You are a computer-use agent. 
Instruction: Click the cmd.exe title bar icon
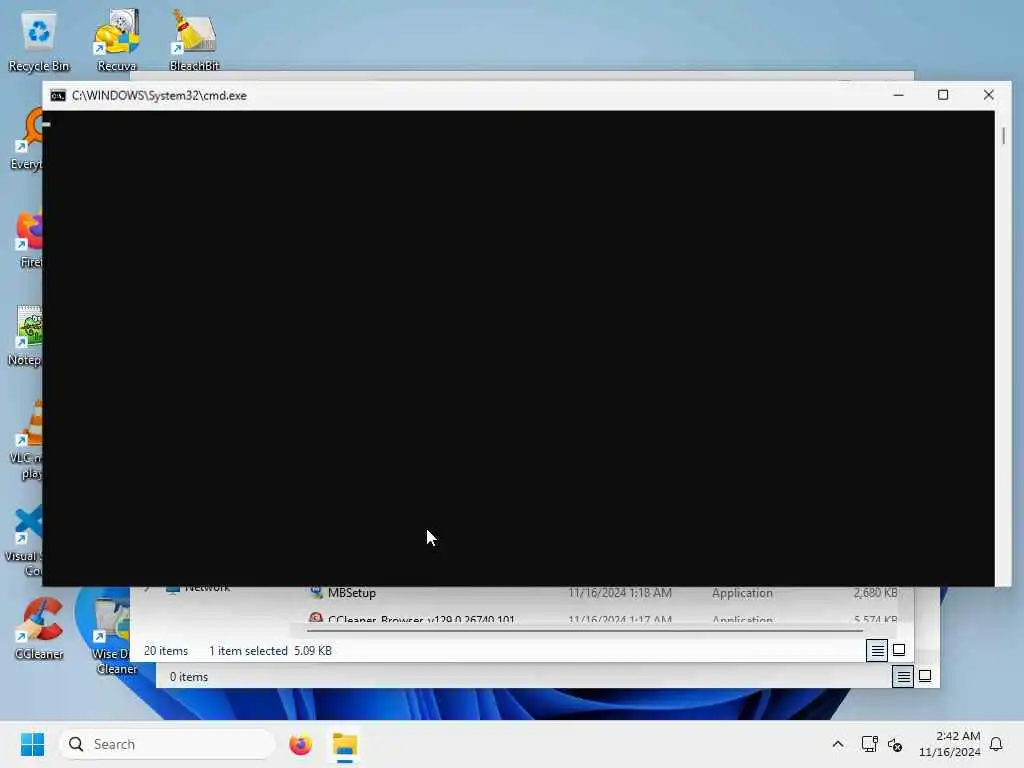coord(58,95)
